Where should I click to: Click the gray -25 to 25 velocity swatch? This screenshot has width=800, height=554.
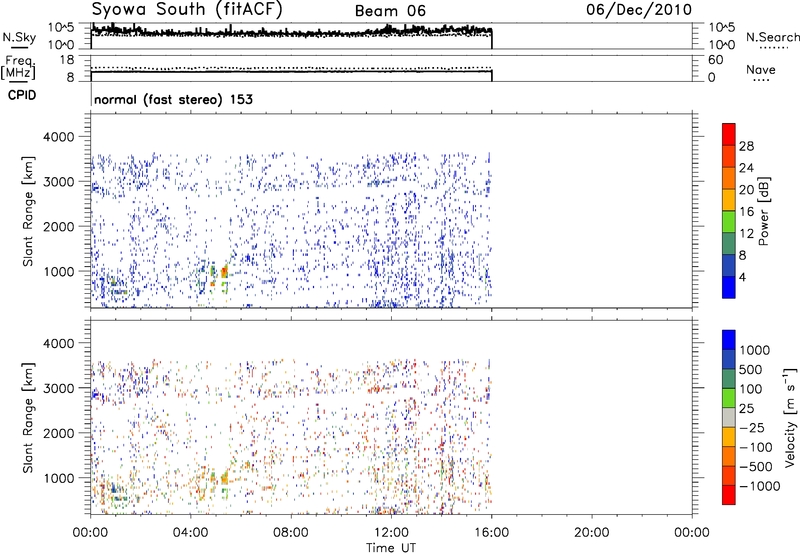729,417
